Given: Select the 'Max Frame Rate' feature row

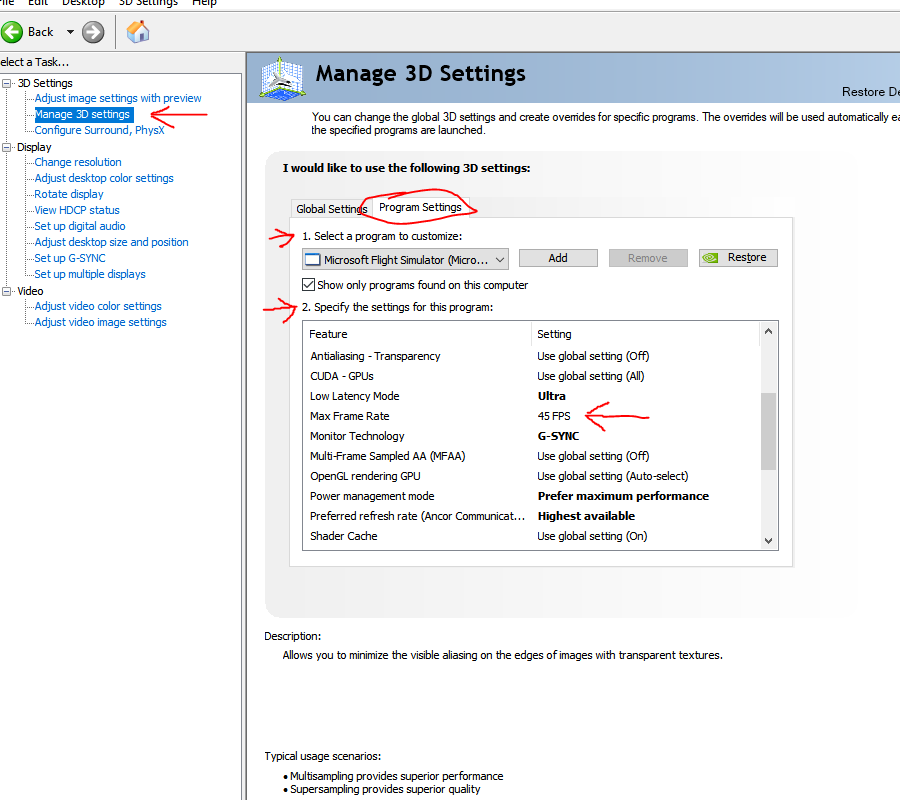Looking at the screenshot, I should pos(532,417).
